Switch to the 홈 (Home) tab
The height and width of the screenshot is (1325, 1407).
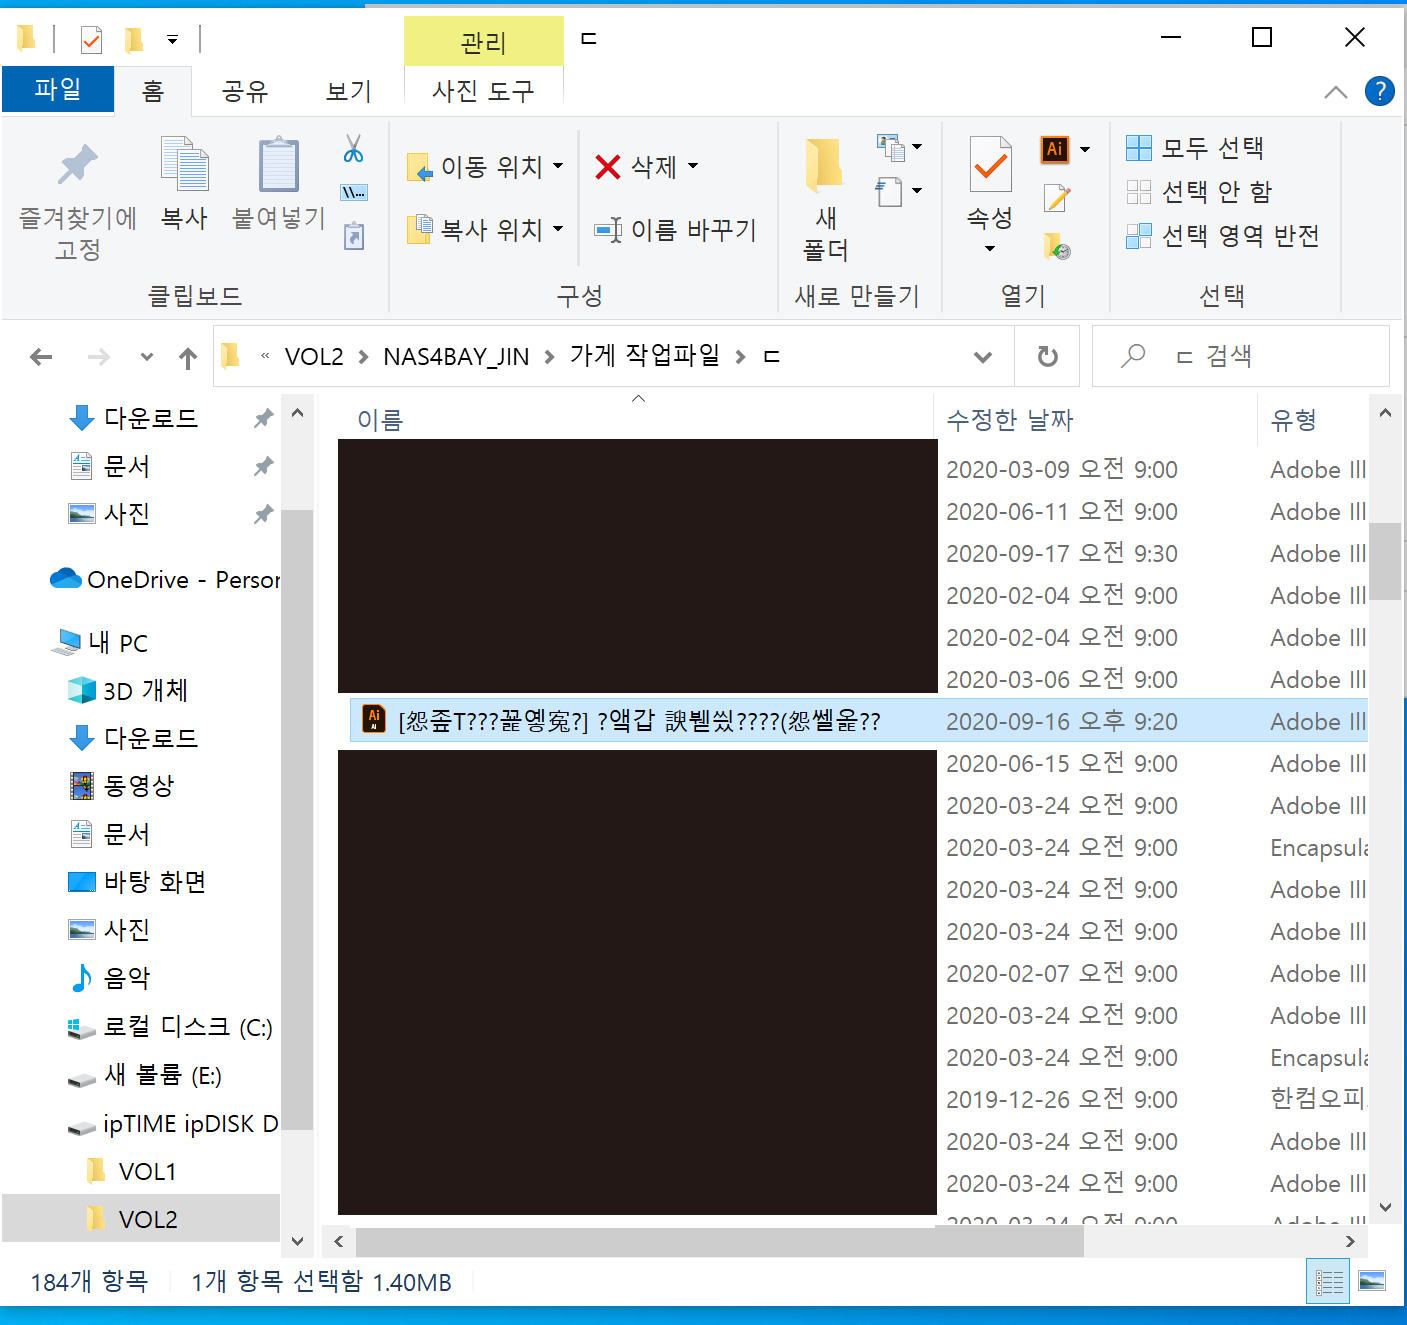pos(153,91)
